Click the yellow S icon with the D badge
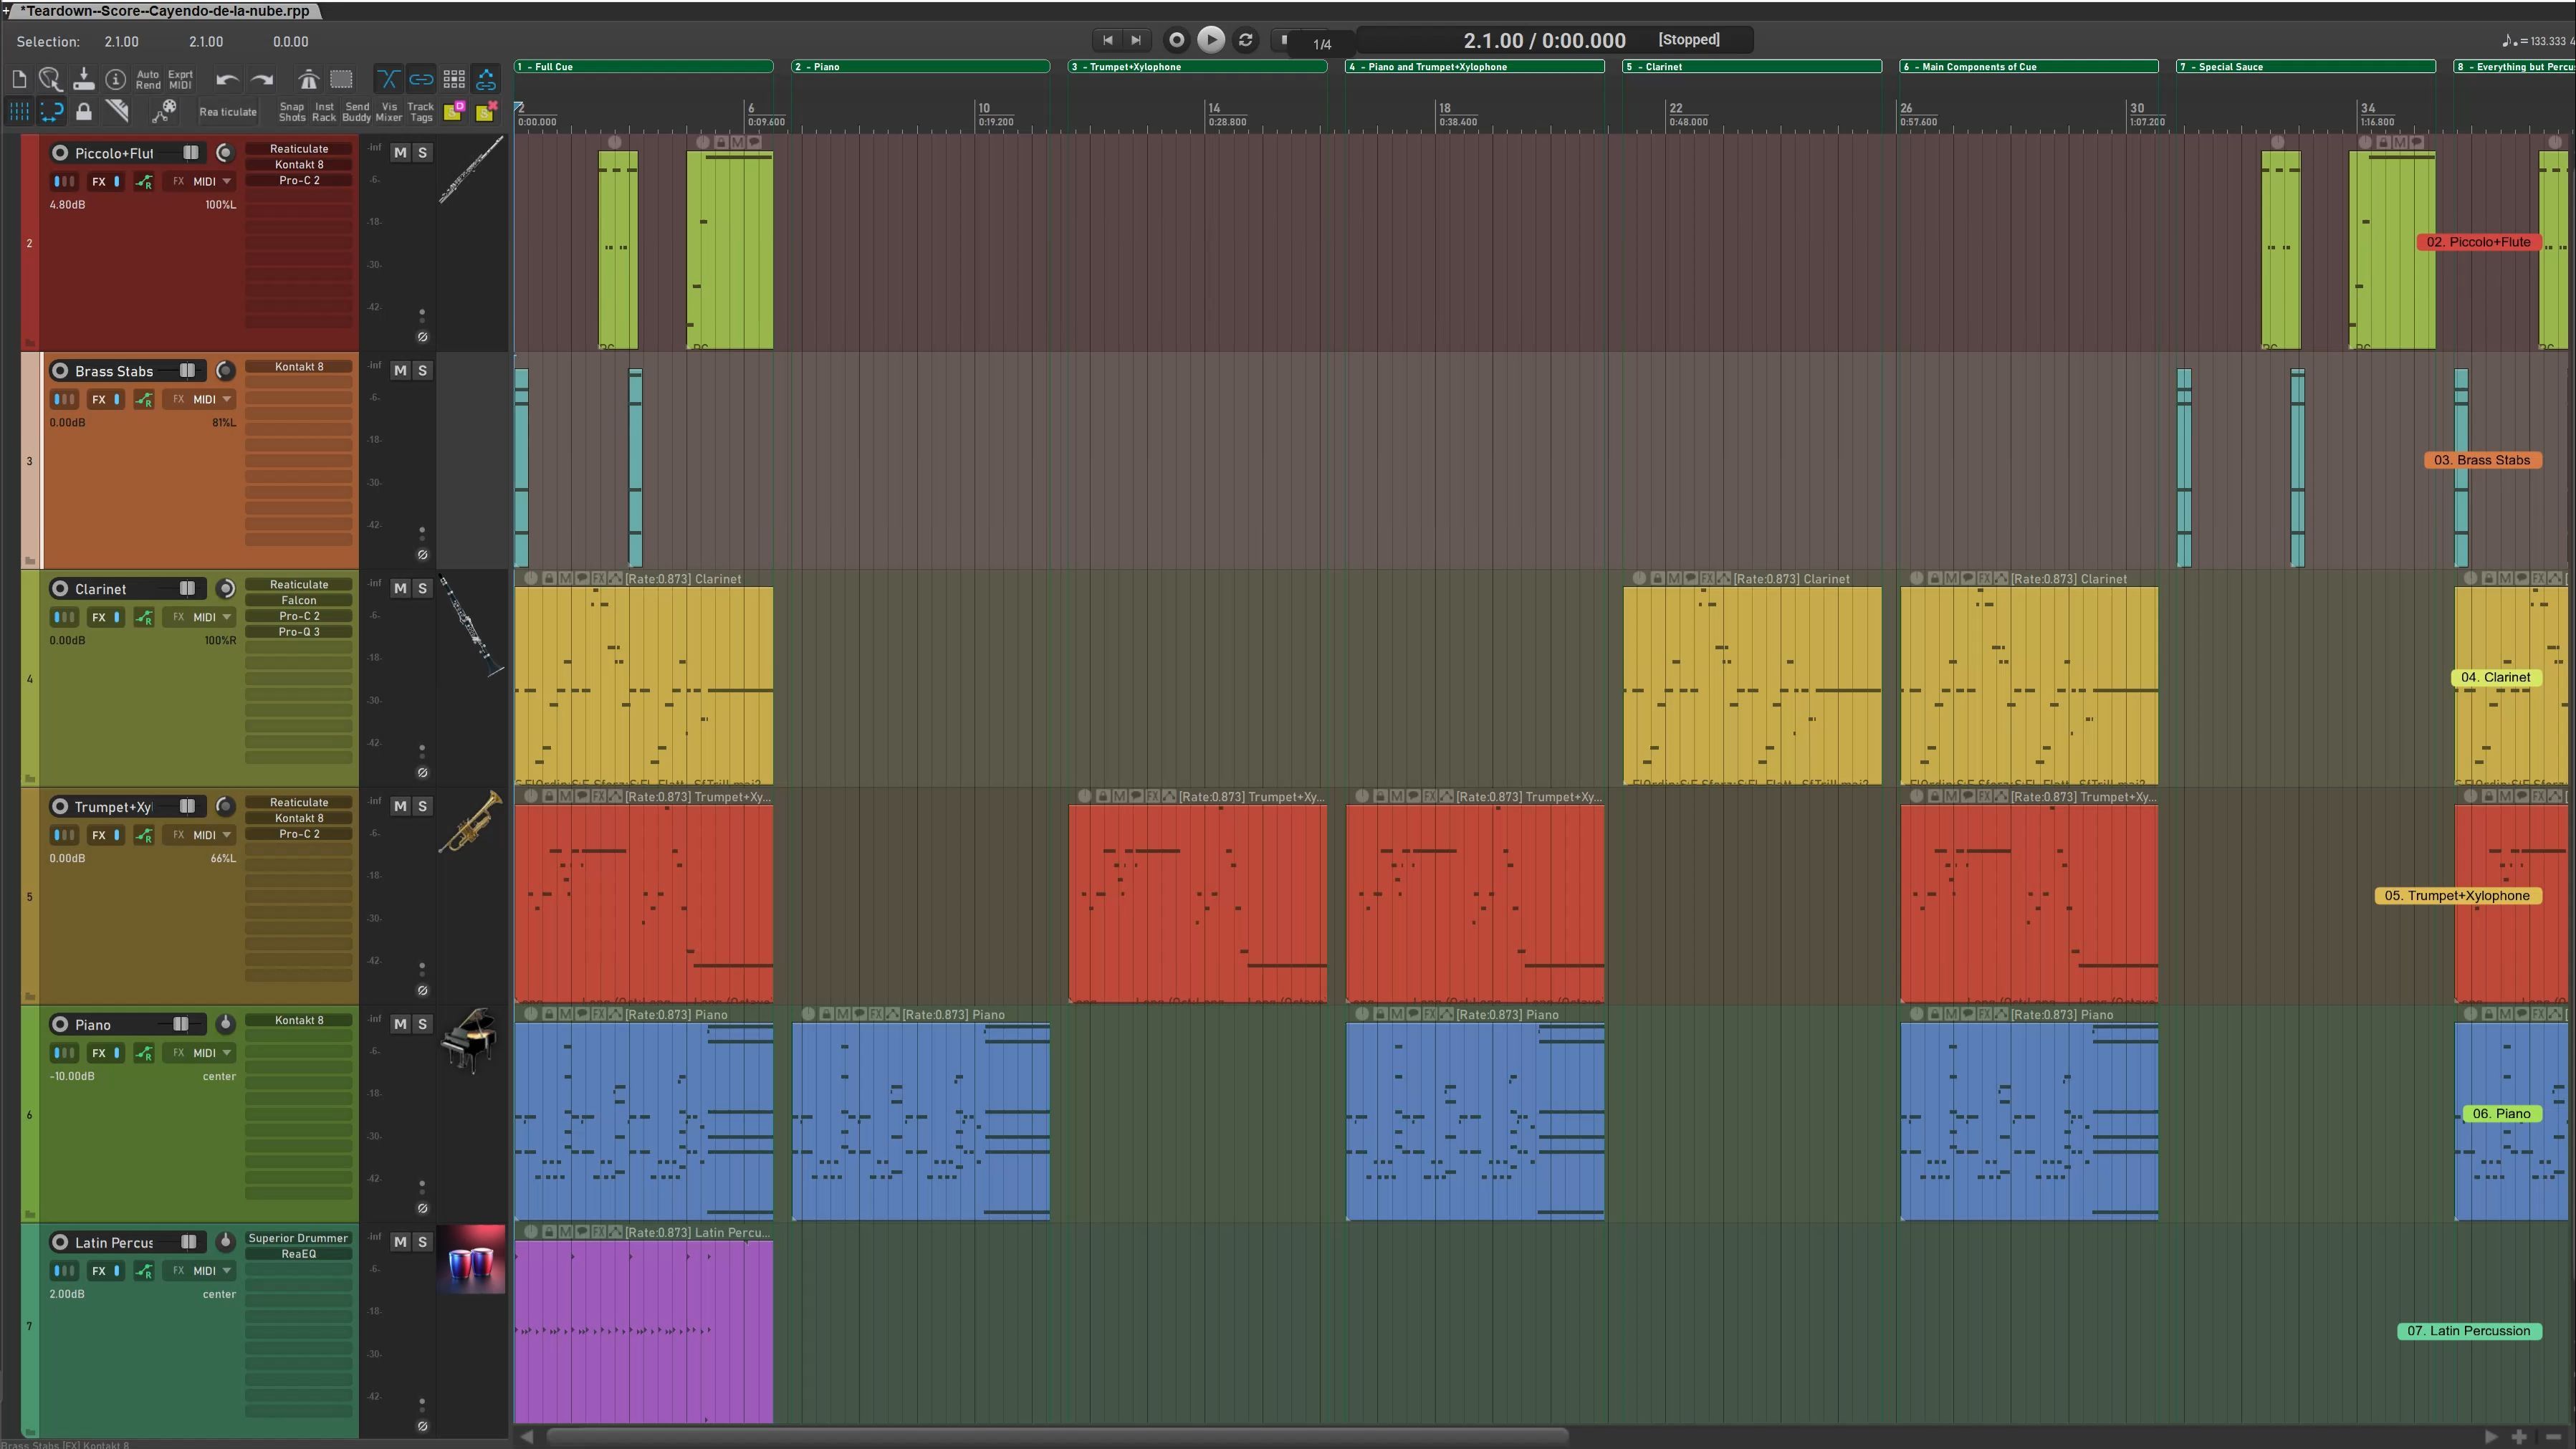Image resolution: width=2576 pixels, height=1449 pixels. (454, 111)
